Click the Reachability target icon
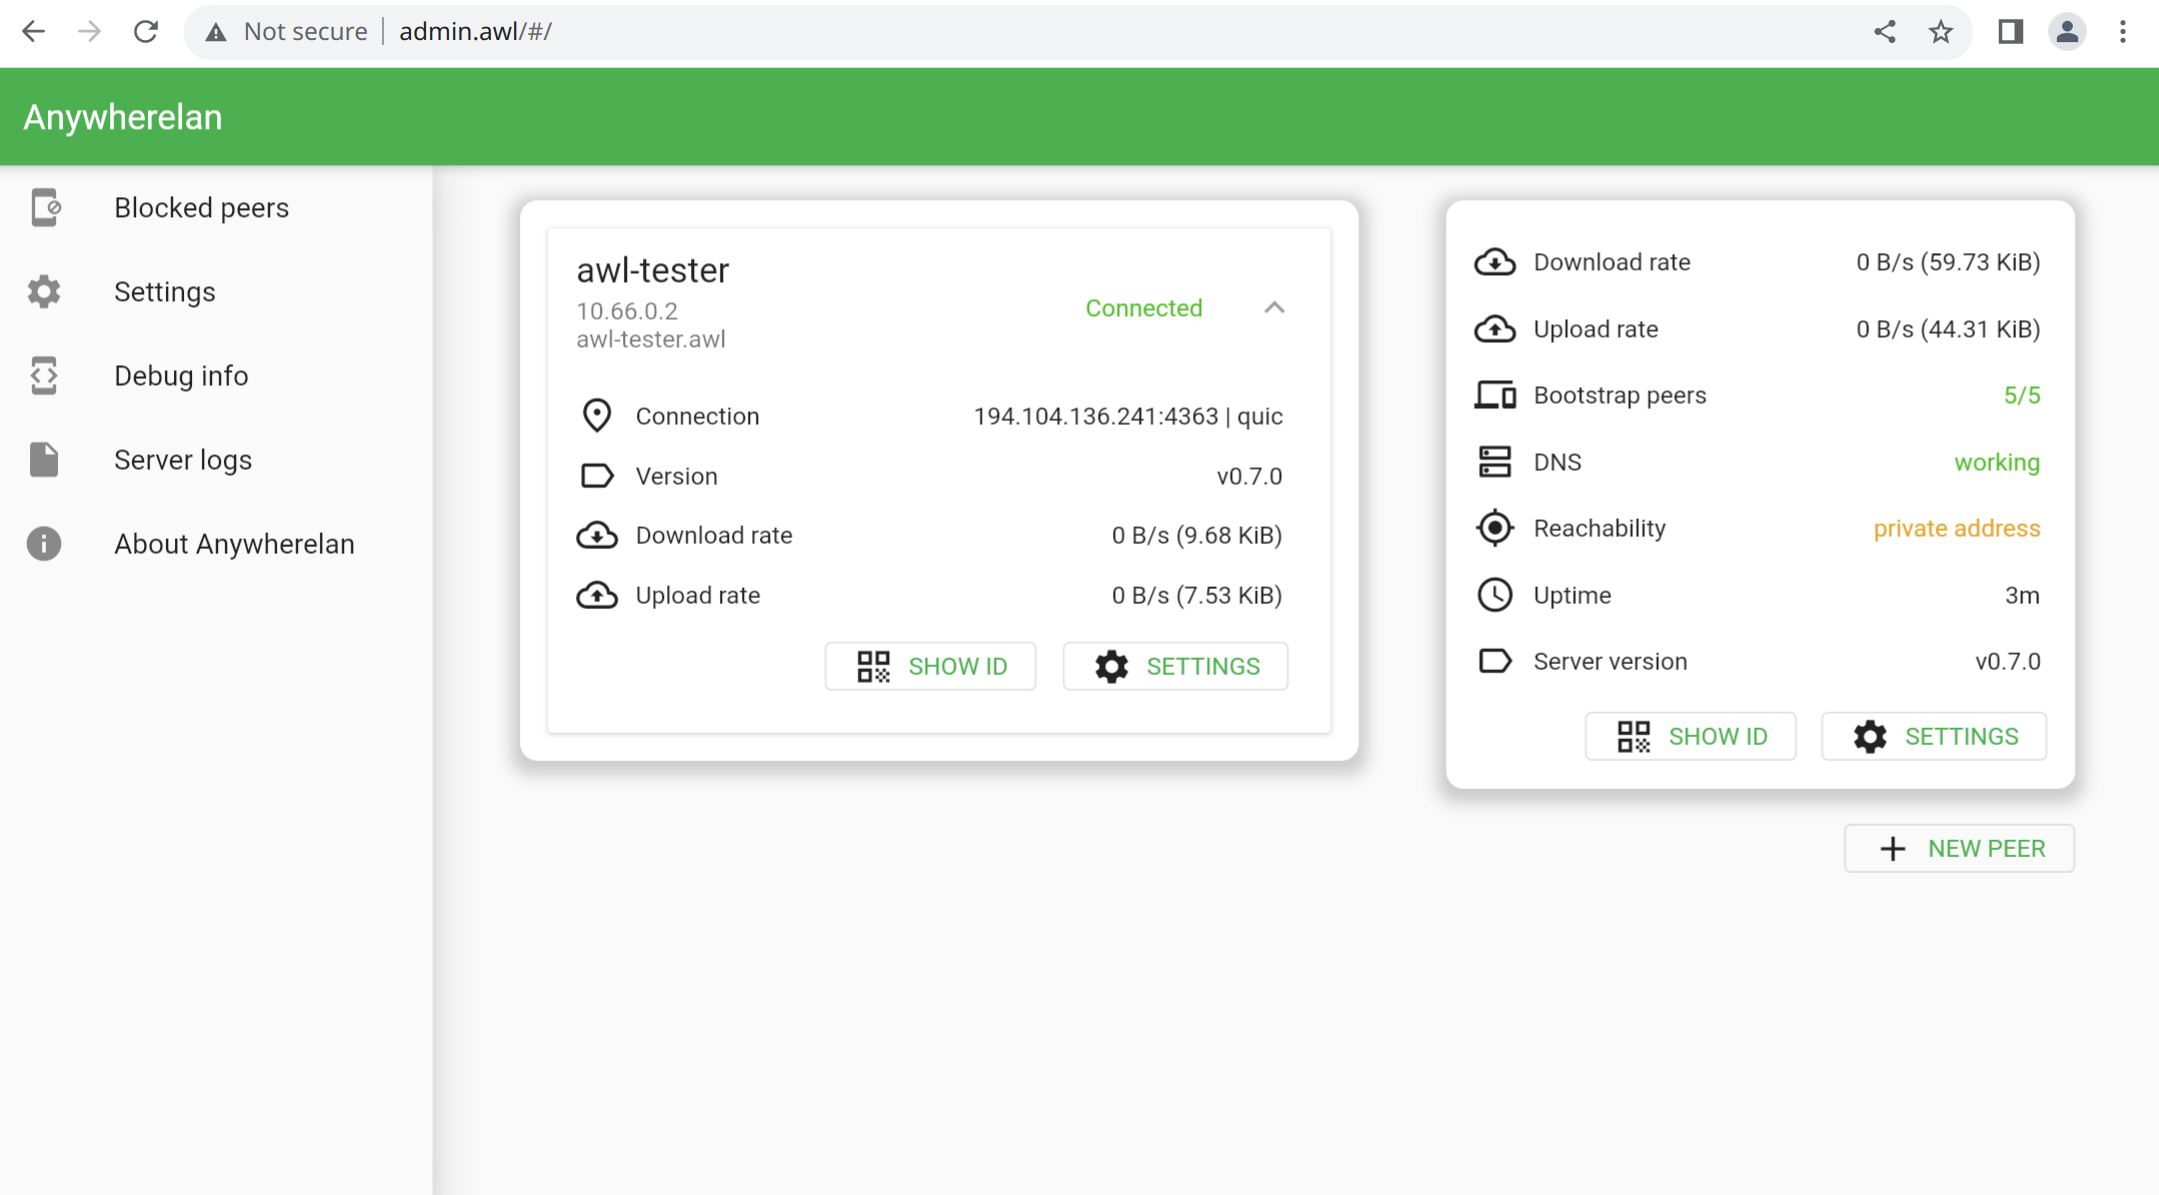The height and width of the screenshot is (1195, 2159). pyautogui.click(x=1495, y=528)
